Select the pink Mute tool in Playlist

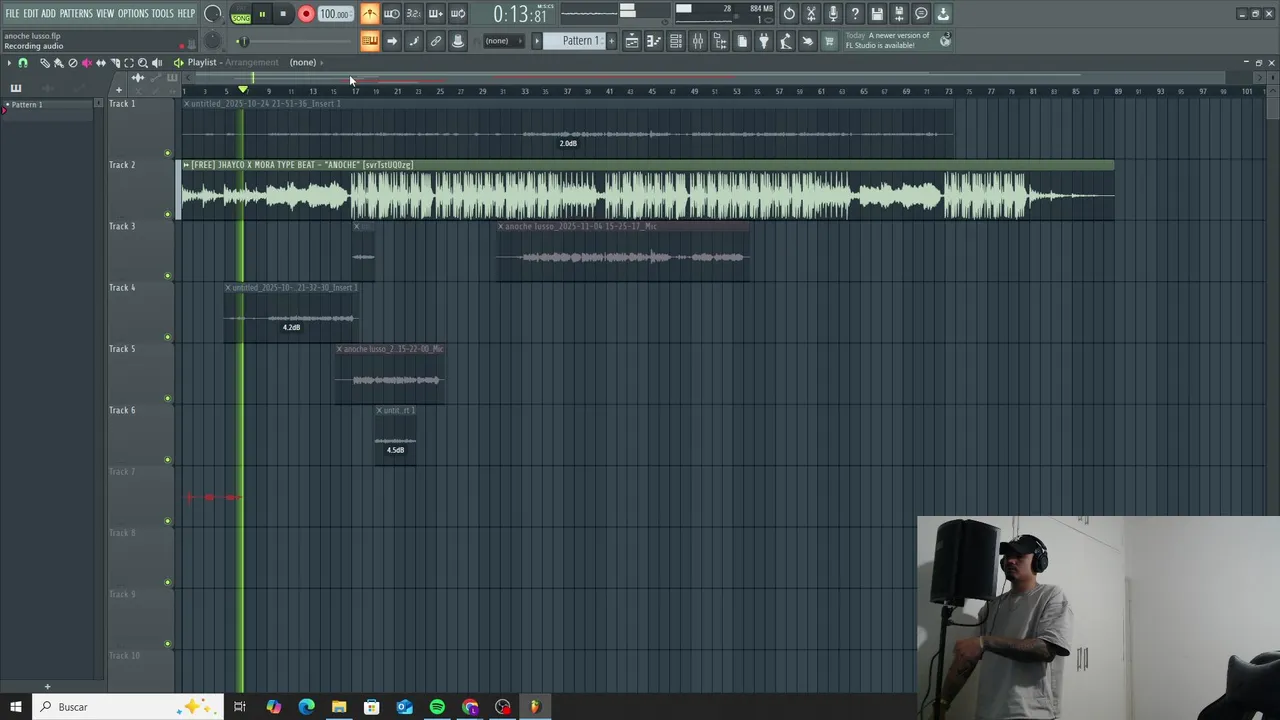pos(87,63)
